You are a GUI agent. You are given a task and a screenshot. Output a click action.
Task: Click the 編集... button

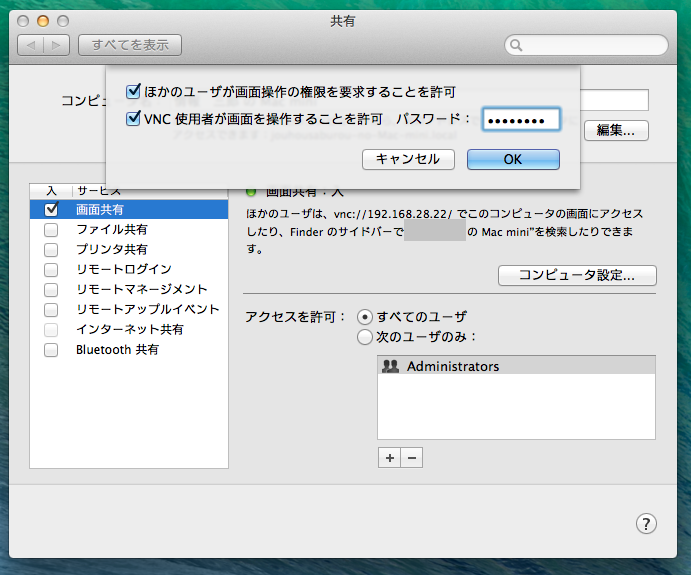pos(616,130)
